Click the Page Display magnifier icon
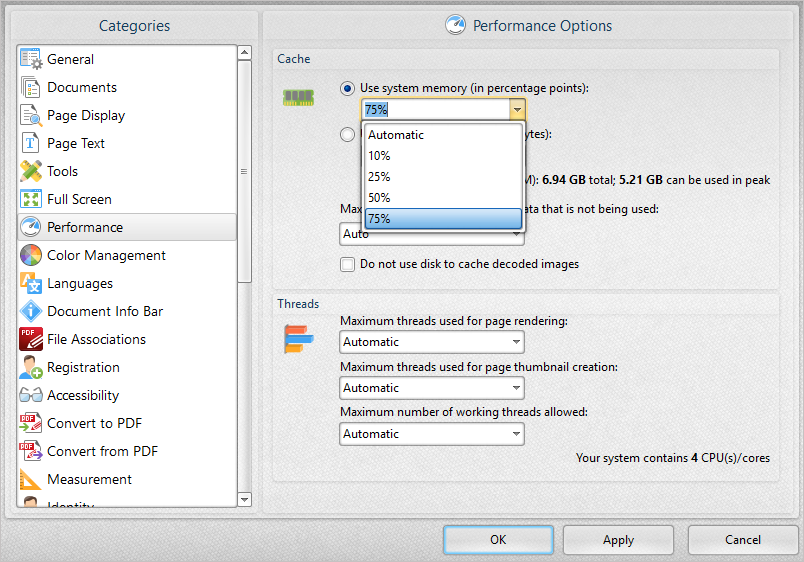The height and width of the screenshot is (562, 804). point(30,115)
